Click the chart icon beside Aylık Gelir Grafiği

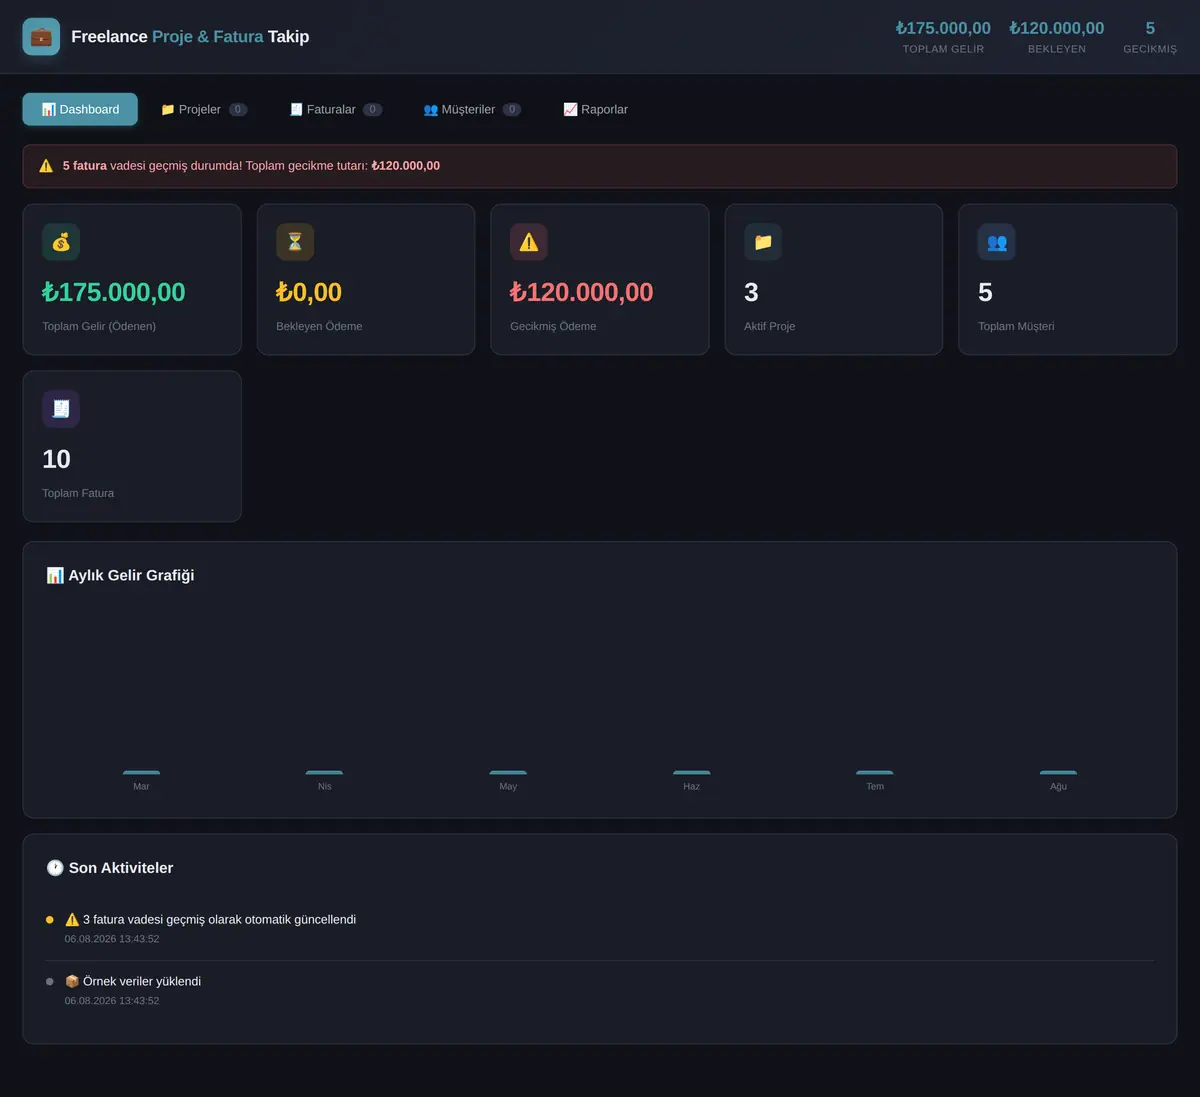[55, 575]
